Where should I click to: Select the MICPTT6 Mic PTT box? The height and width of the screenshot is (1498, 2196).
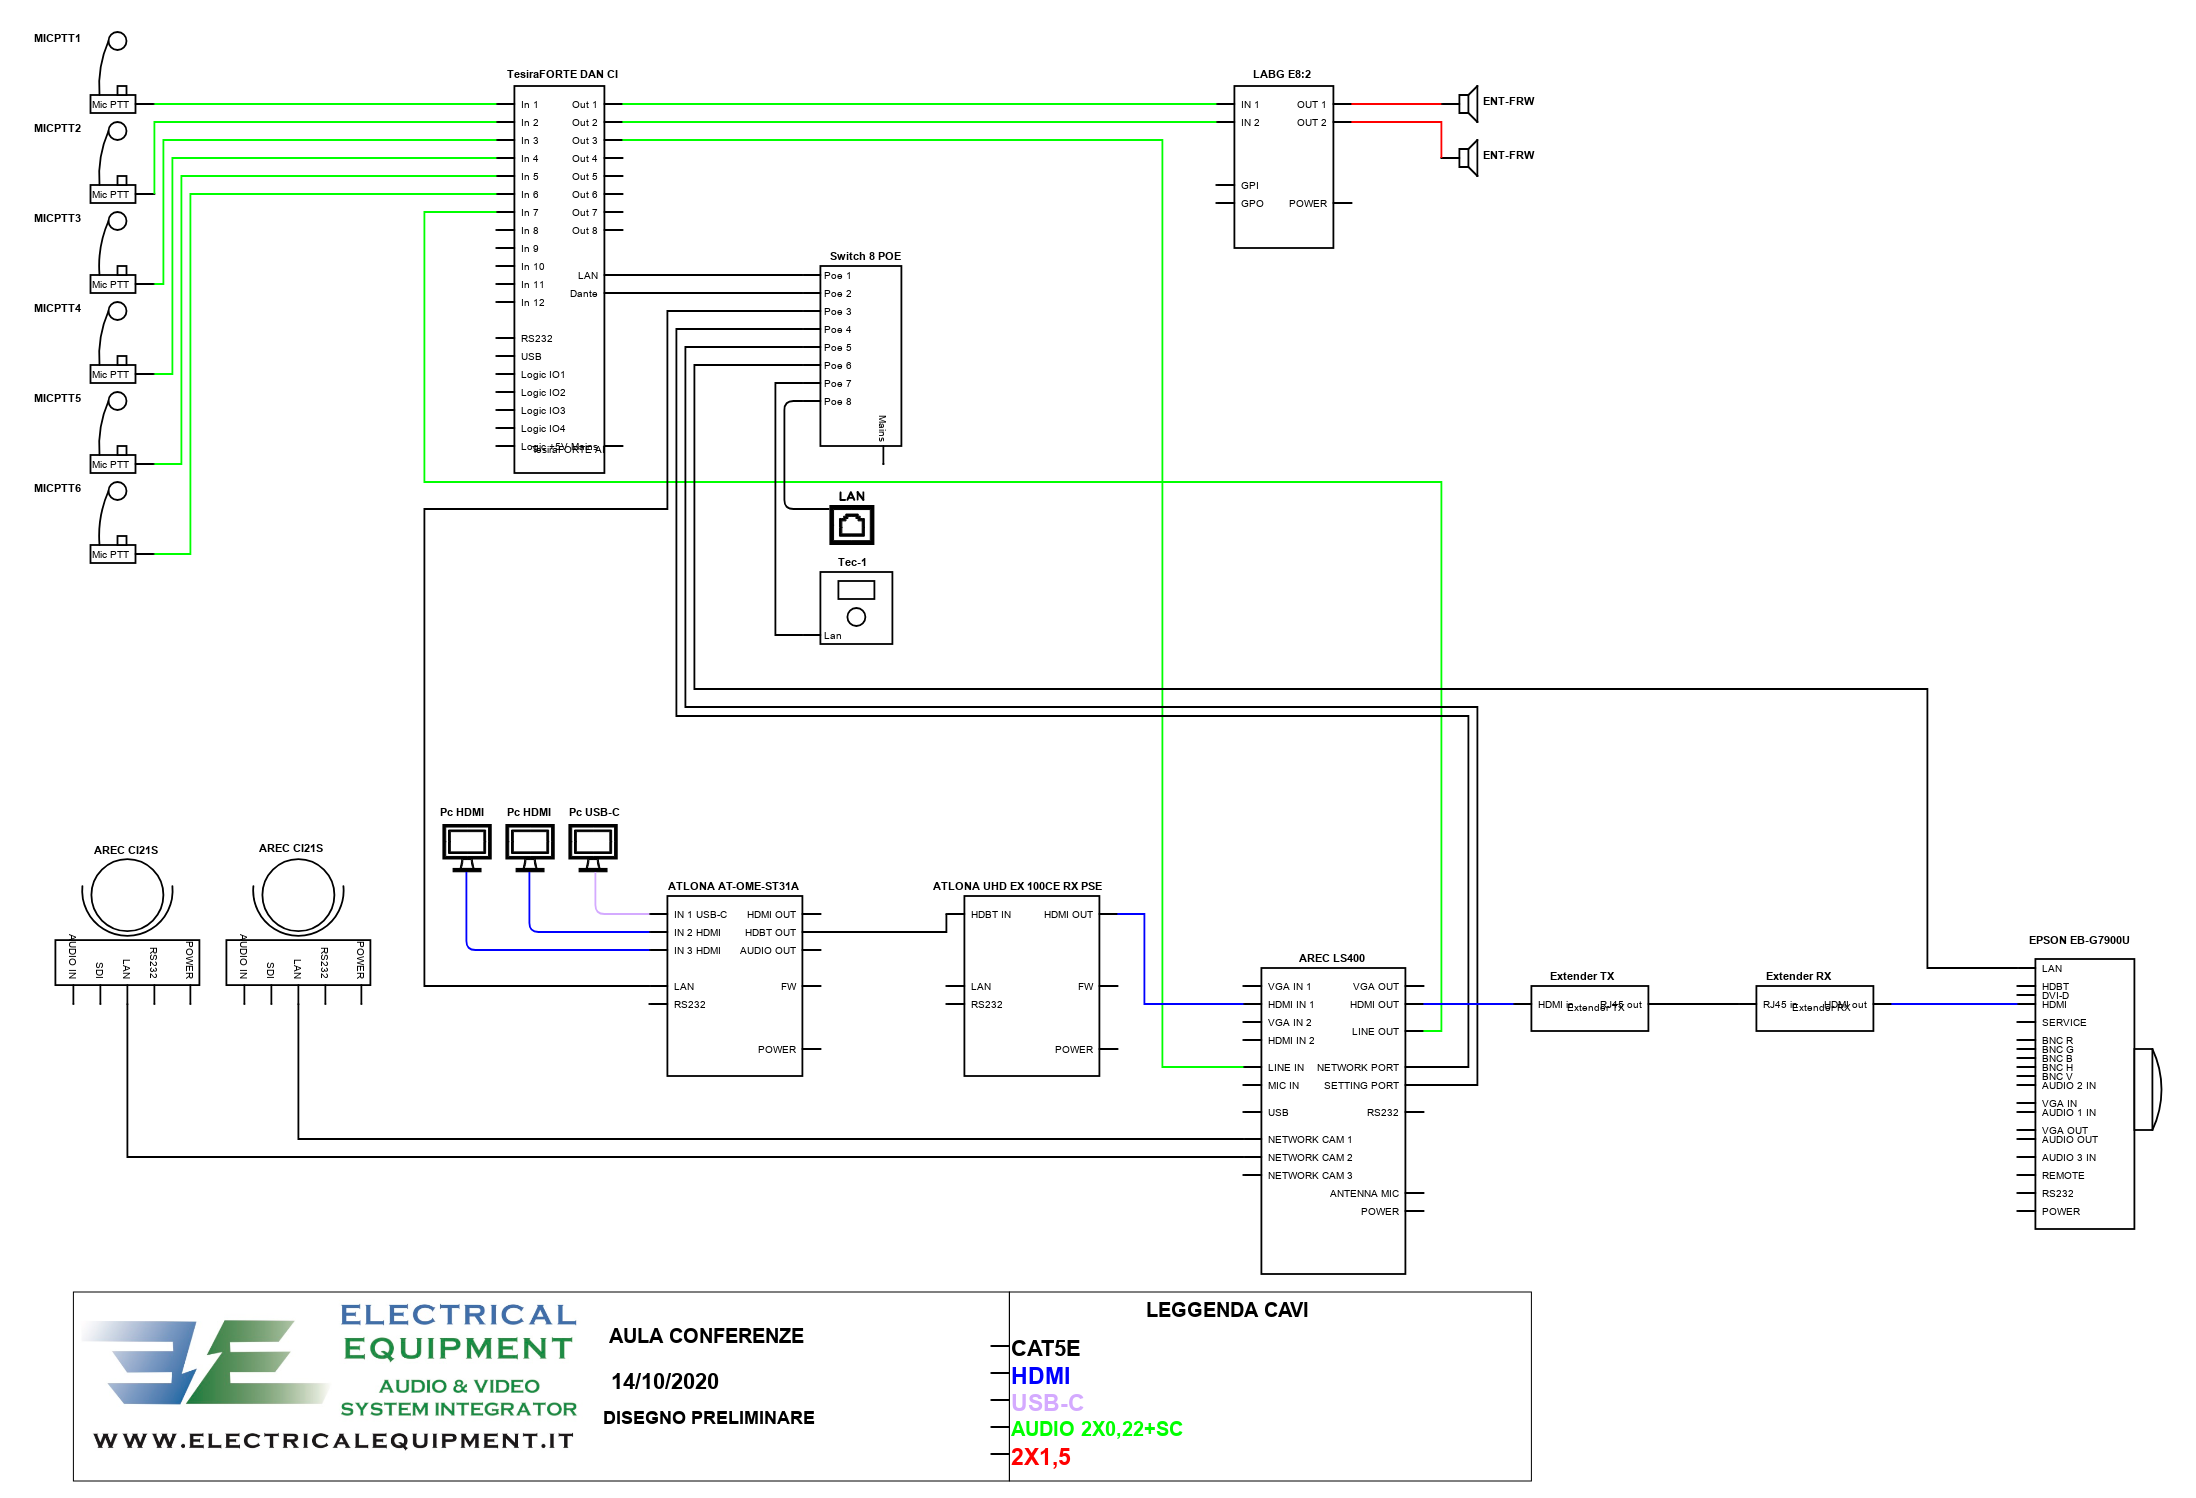[x=113, y=554]
